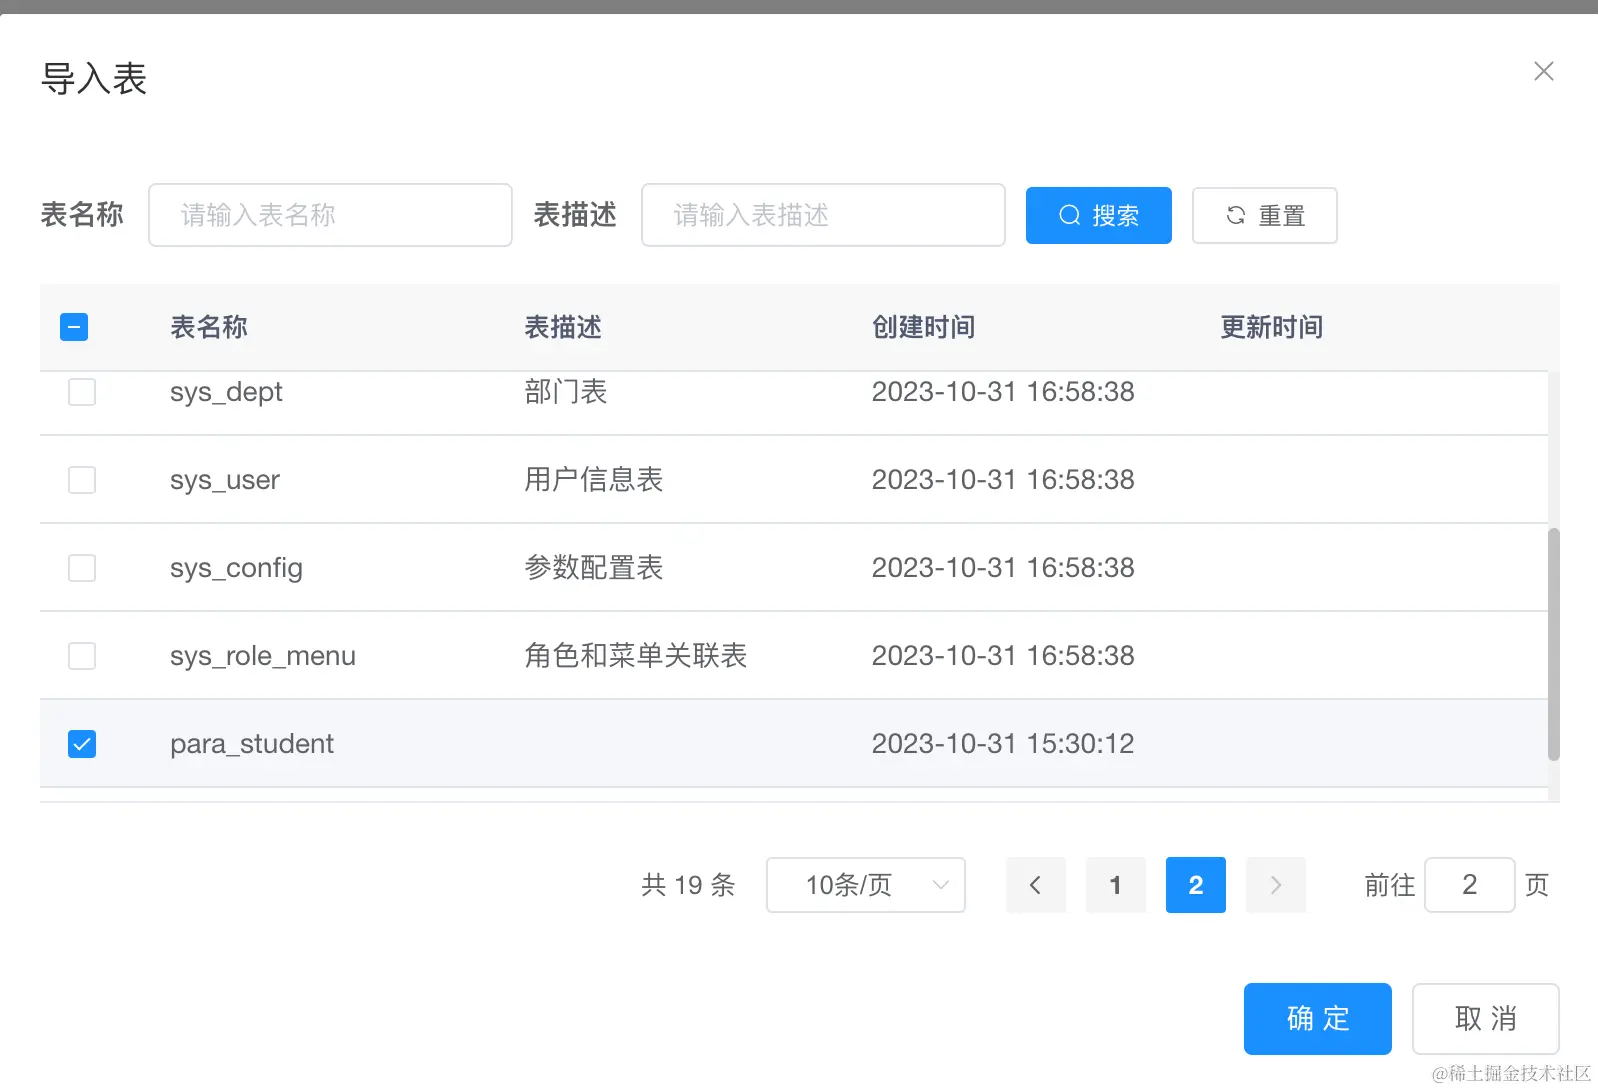This screenshot has height=1090, width=1598.
Task: Click the go-to page number field
Action: point(1469,885)
